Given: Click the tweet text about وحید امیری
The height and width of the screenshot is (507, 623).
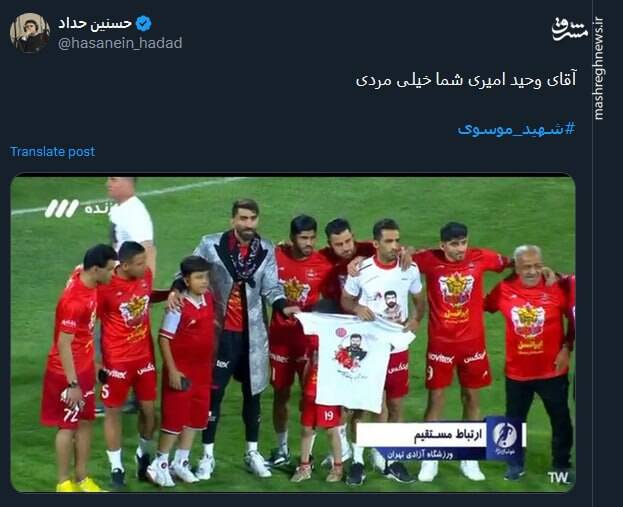Looking at the screenshot, I should [x=466, y=81].
